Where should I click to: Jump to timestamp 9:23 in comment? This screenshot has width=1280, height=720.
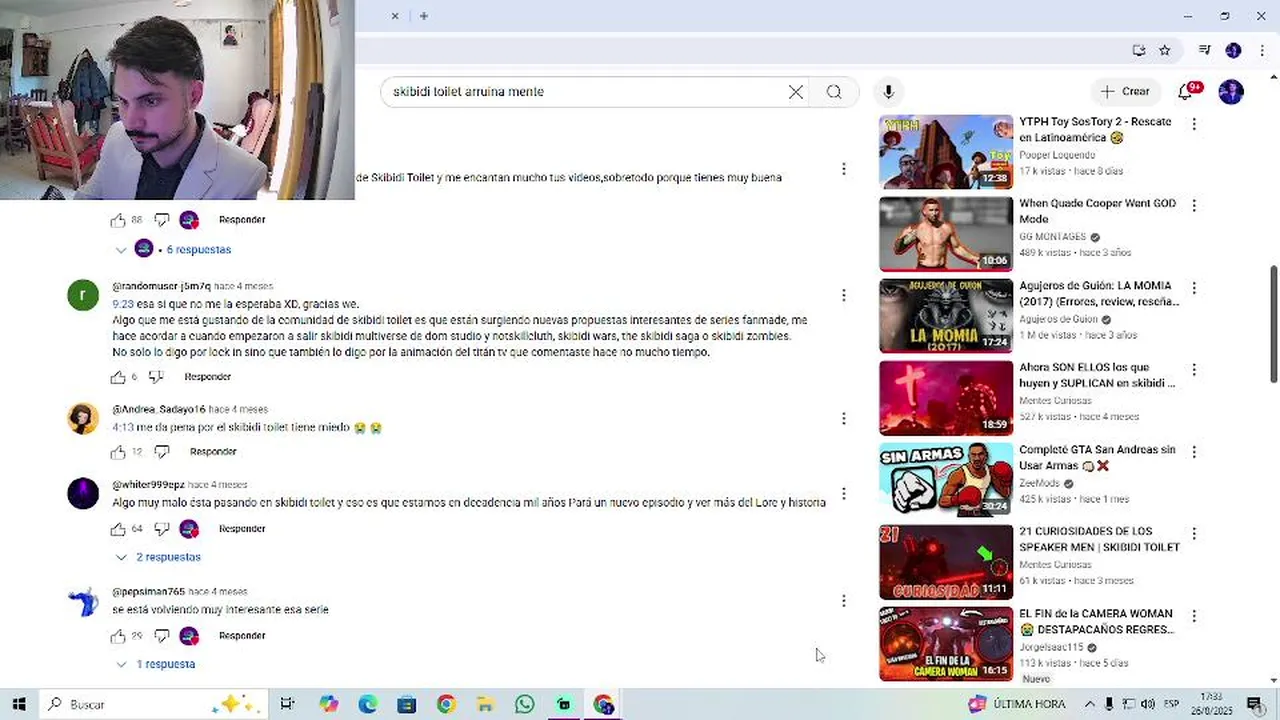[x=123, y=304]
